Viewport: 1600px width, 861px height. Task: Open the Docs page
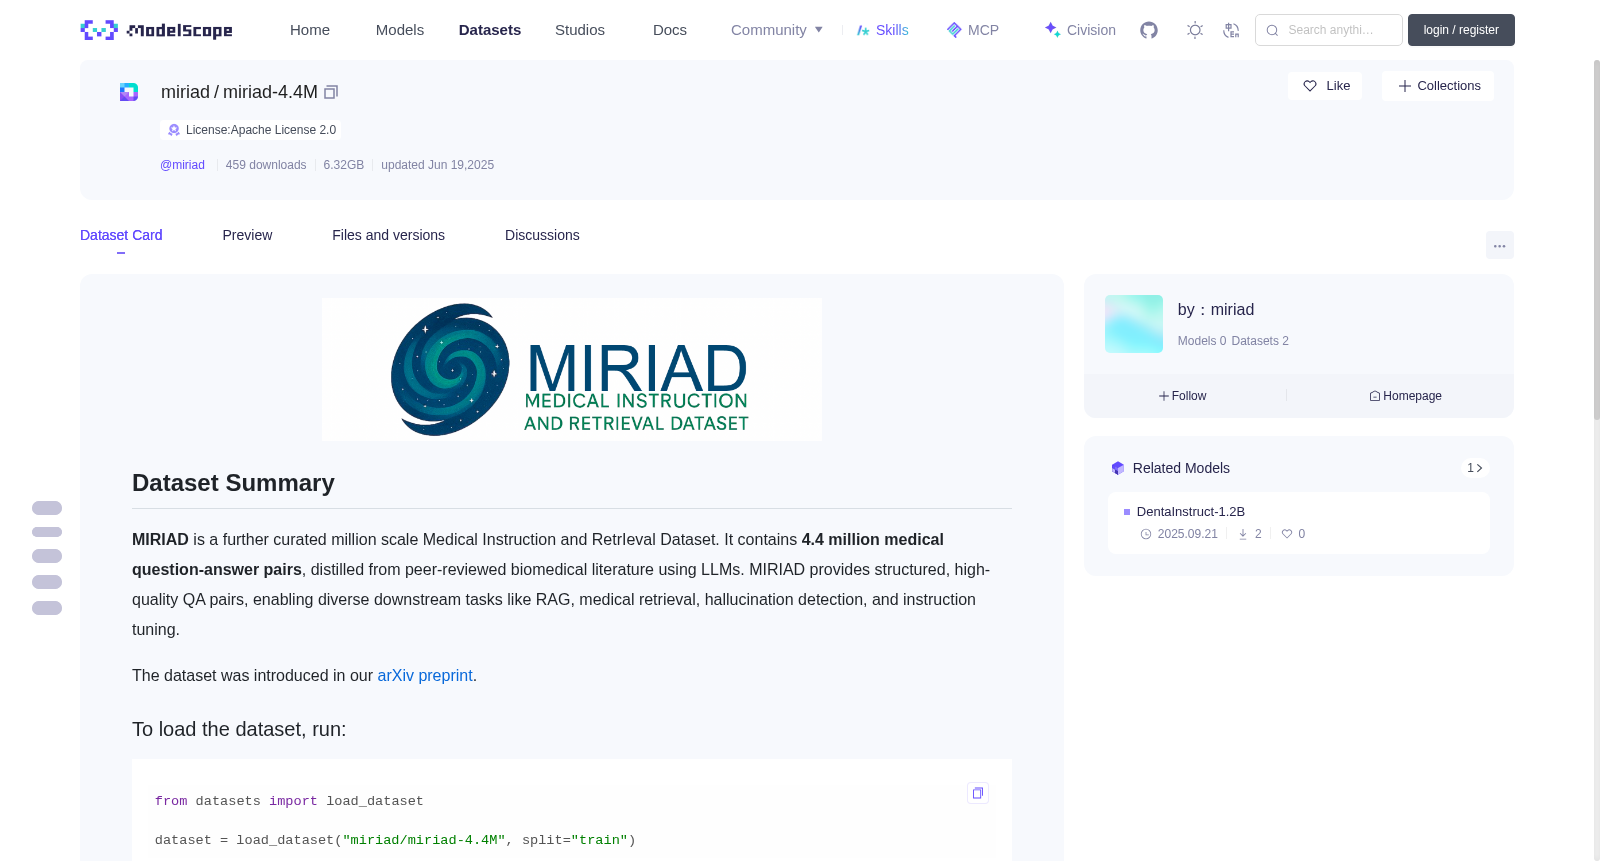click(670, 30)
